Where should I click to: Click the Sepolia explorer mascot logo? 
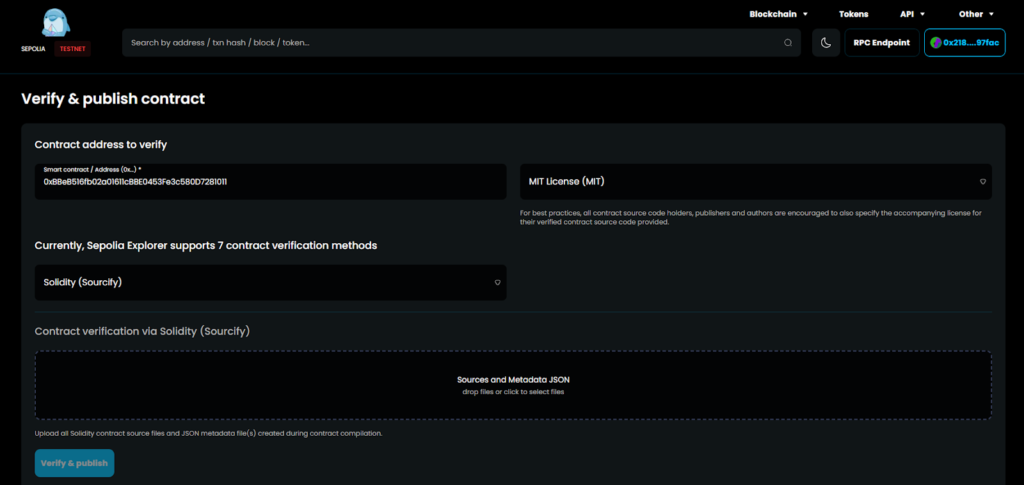[56, 22]
